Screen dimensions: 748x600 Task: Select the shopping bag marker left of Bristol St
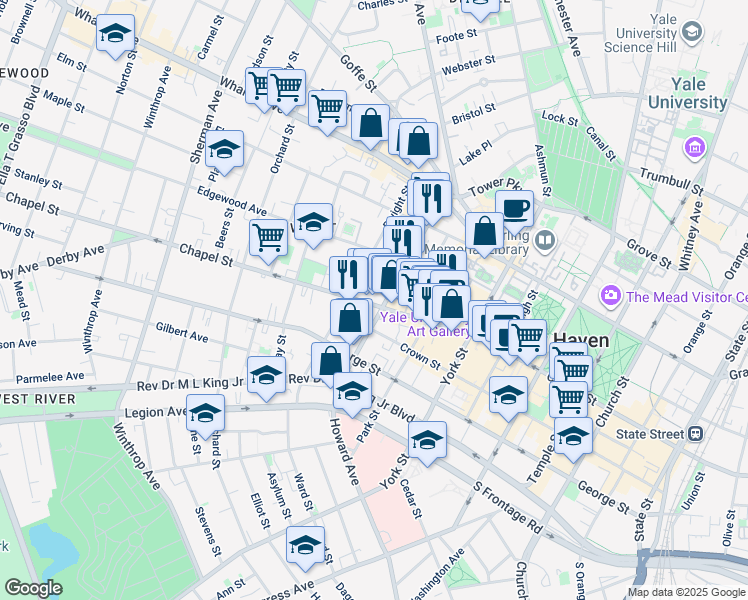(418, 144)
